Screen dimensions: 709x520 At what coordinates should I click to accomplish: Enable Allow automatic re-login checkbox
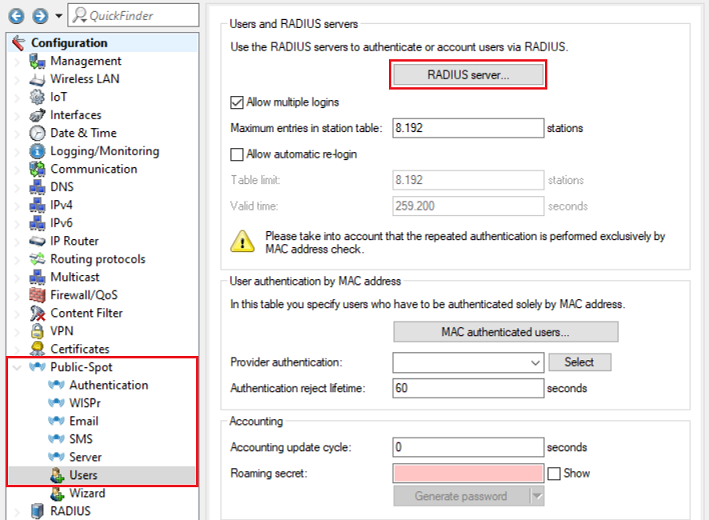(237, 154)
